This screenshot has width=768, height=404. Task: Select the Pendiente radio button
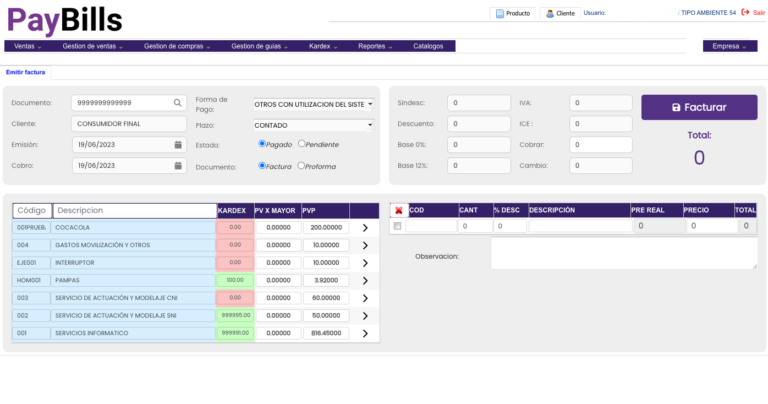pos(302,144)
